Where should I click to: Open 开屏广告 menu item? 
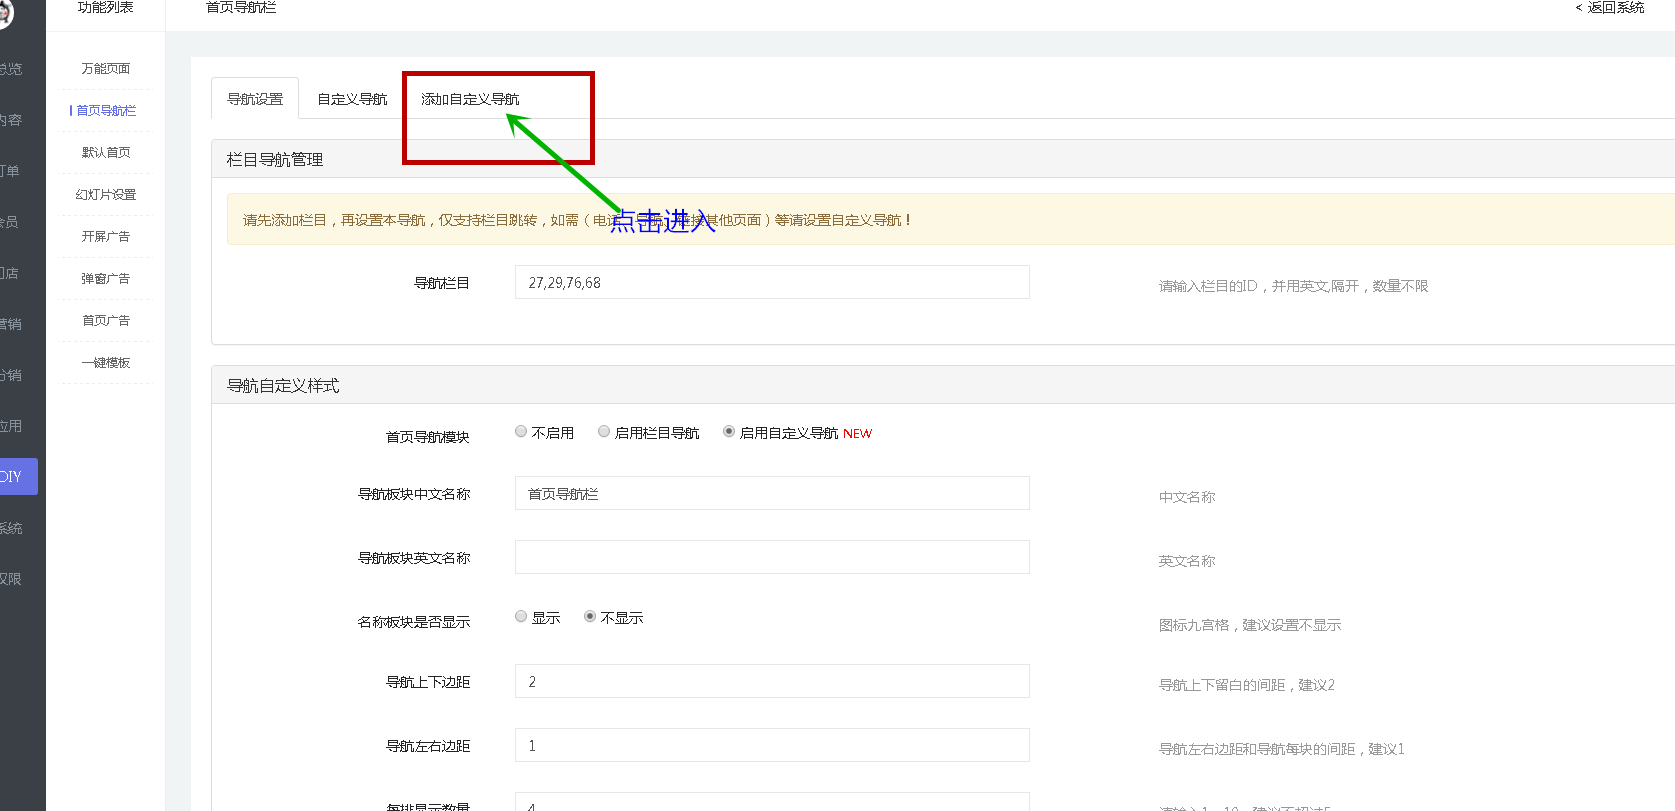[106, 237]
